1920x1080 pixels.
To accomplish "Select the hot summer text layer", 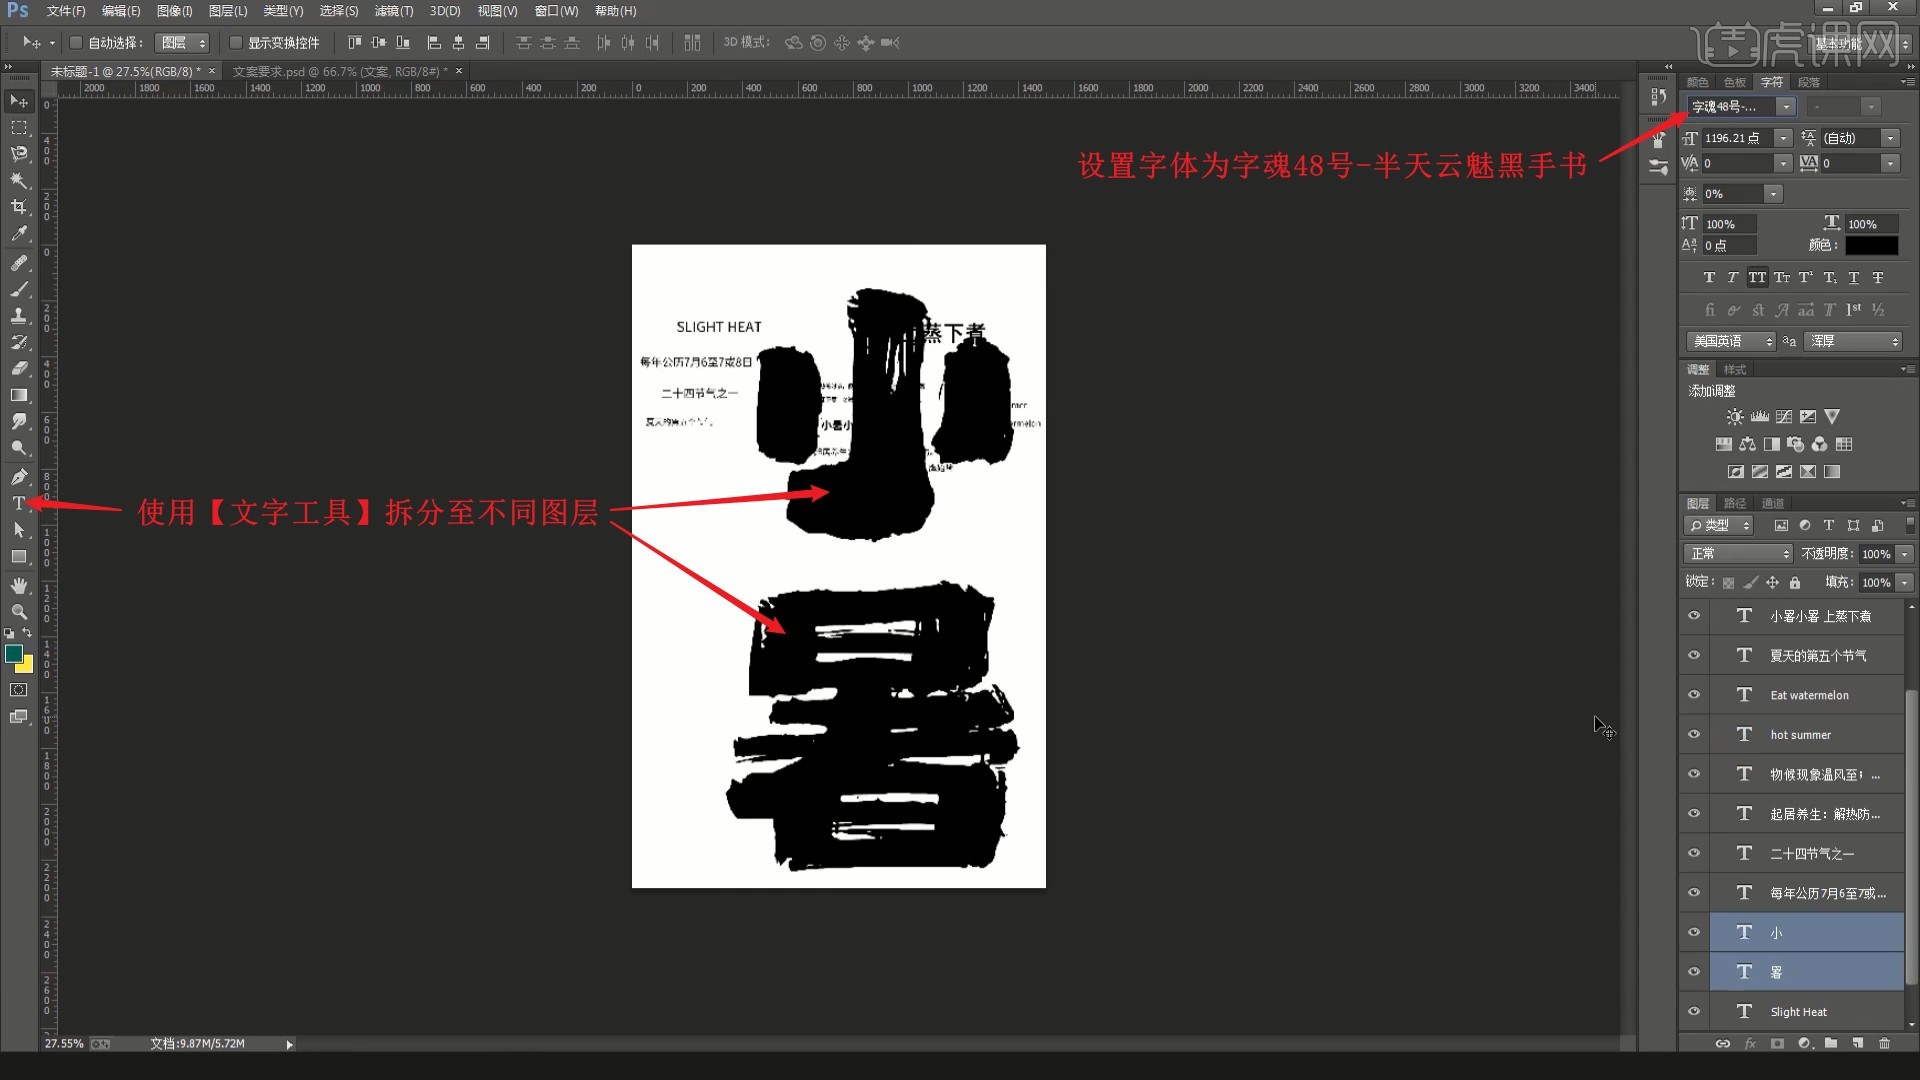I will pos(1800,735).
